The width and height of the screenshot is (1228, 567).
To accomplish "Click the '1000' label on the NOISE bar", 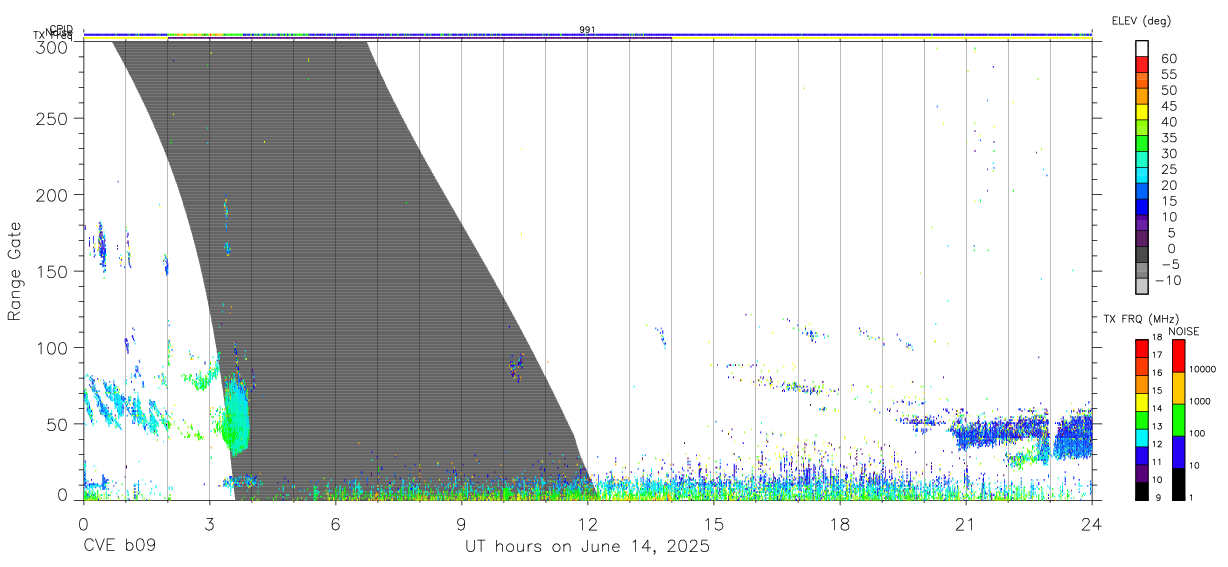I will [1201, 401].
